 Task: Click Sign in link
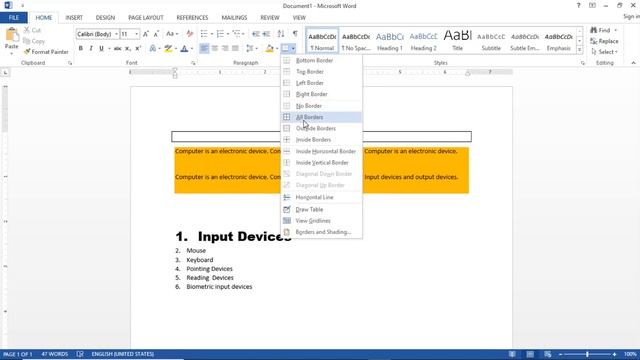631,17
